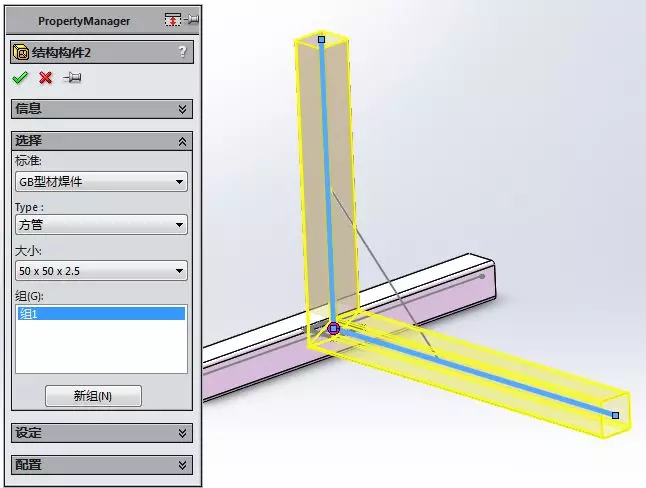The image size is (646, 488).
Task: Click the PropertyManager title text
Action: point(84,21)
